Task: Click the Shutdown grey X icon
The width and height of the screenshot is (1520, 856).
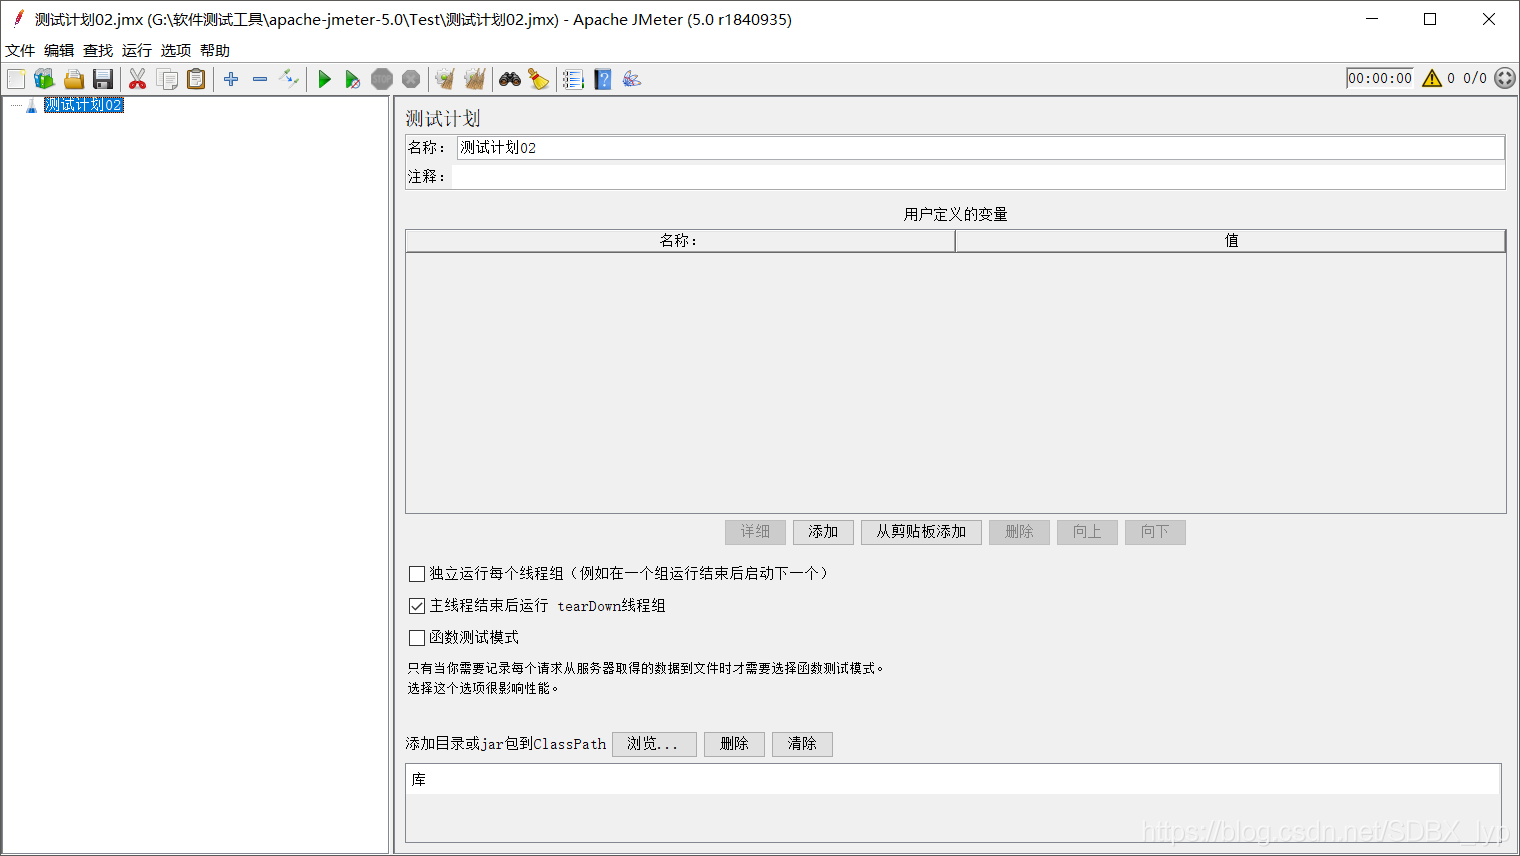Action: pos(411,79)
